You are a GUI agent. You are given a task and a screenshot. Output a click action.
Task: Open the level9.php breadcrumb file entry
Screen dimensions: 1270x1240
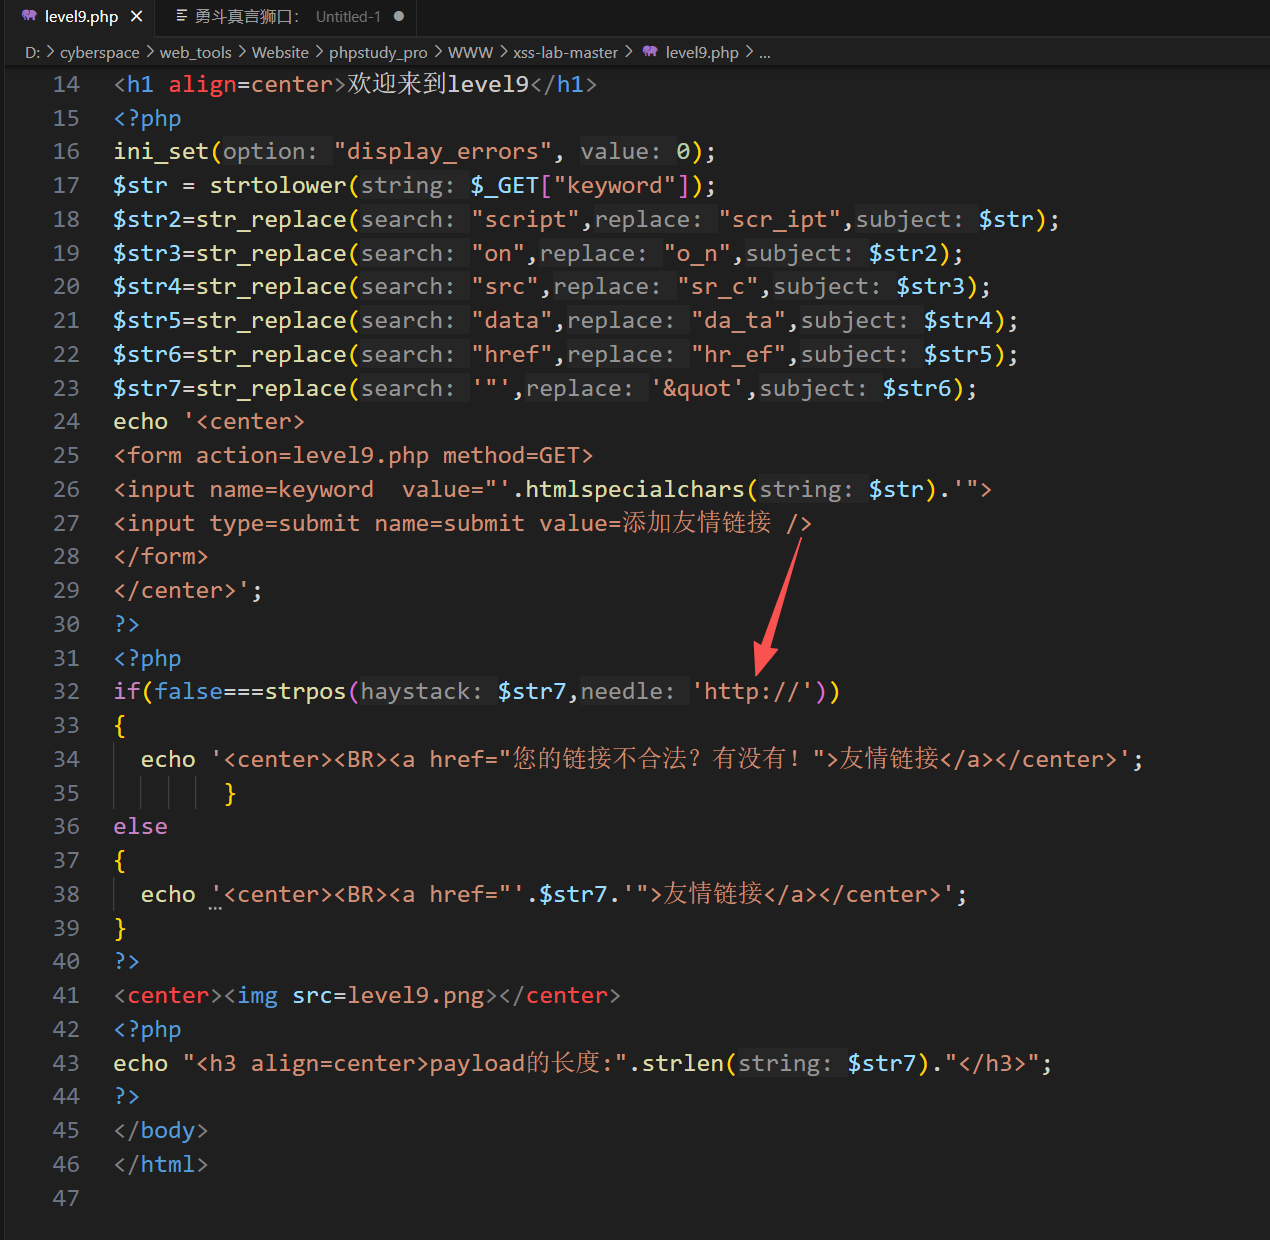coord(702,52)
